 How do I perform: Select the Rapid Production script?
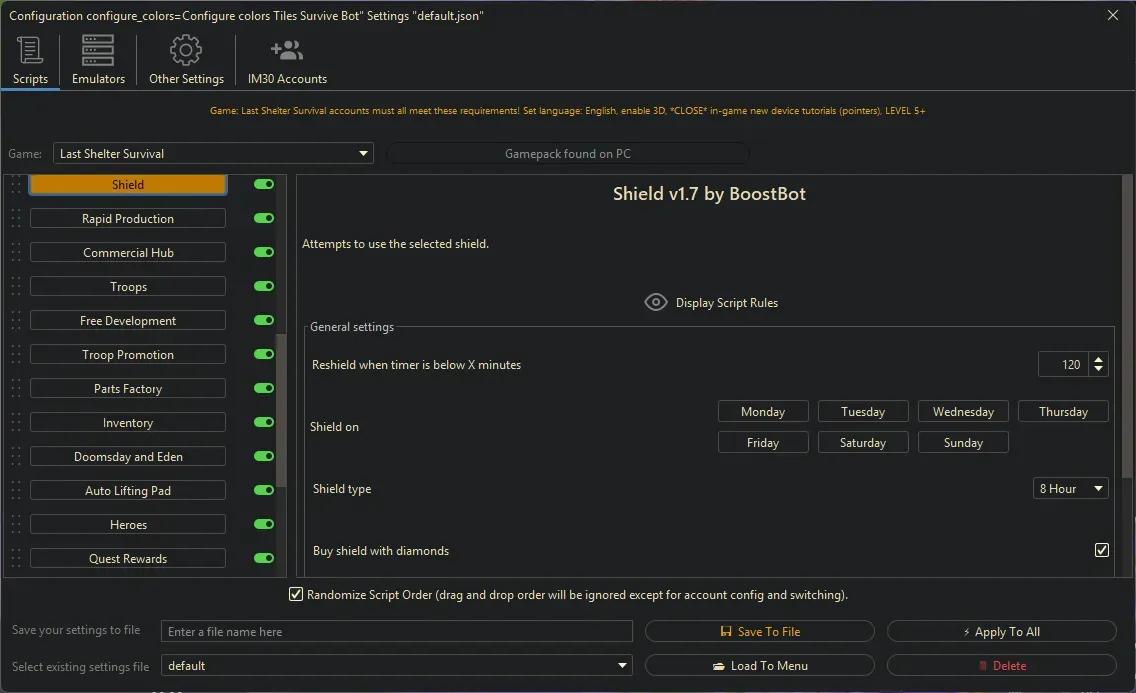(x=128, y=219)
